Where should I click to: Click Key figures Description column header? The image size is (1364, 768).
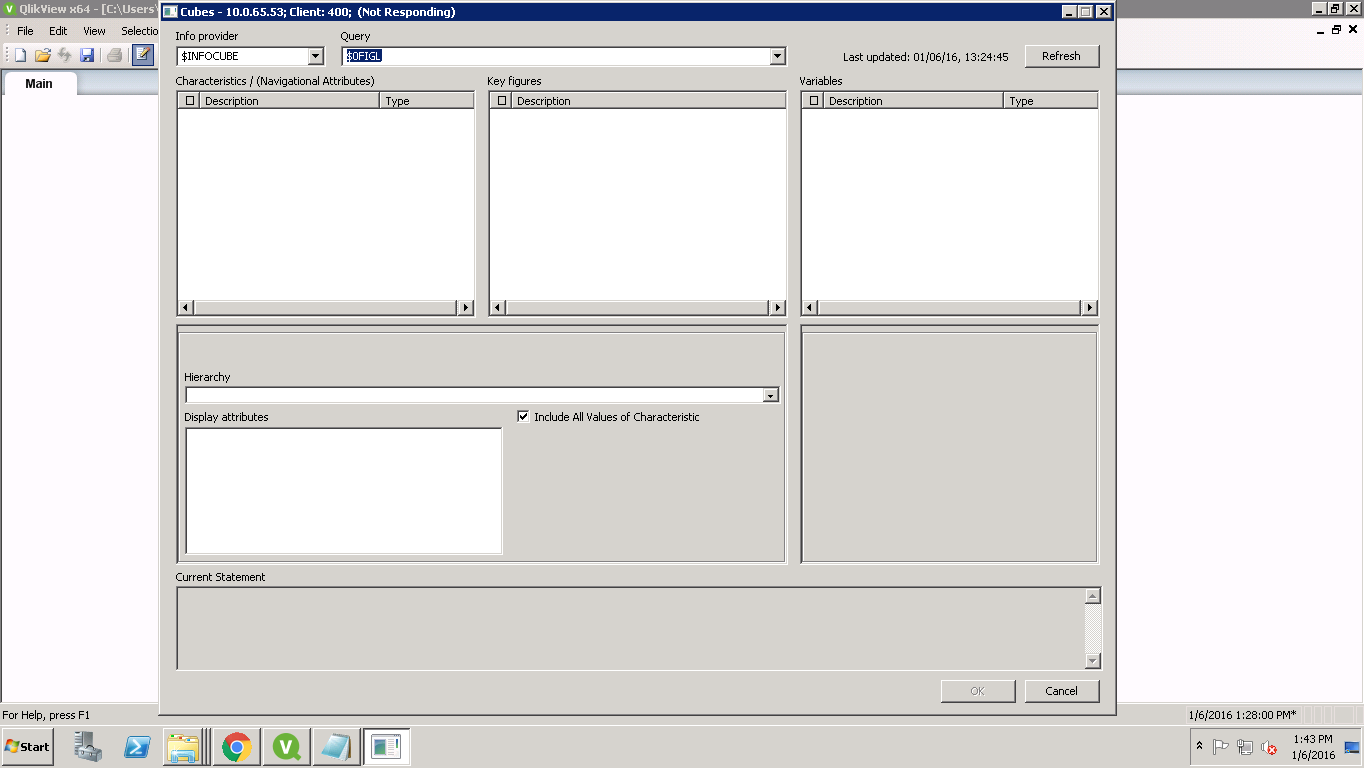(649, 101)
